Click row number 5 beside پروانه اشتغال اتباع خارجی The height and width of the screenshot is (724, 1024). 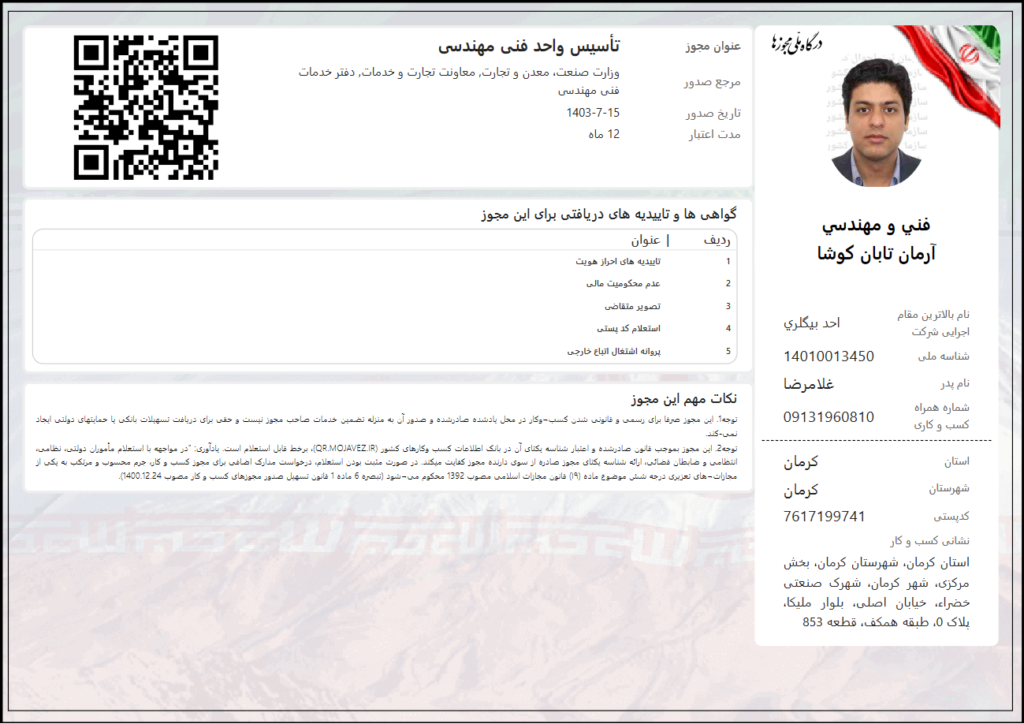(x=728, y=351)
